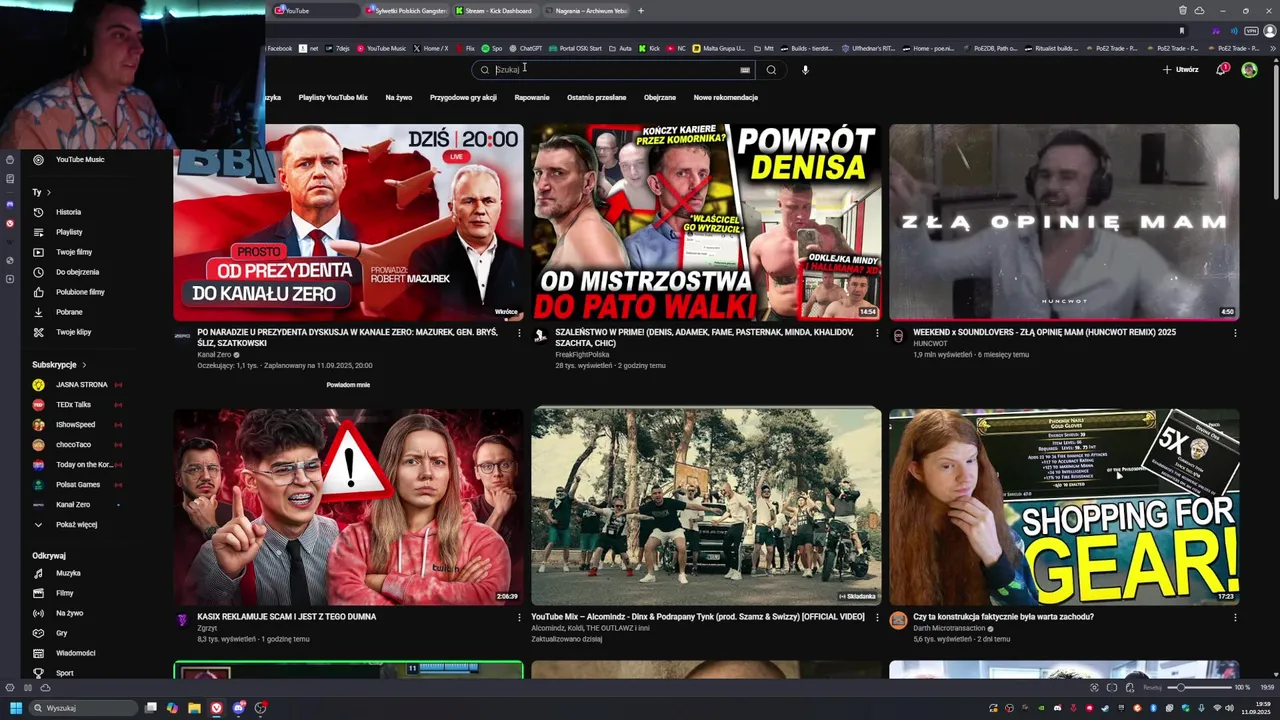Click the search magnifier button
1280x720 pixels.
pyautogui.click(x=771, y=70)
